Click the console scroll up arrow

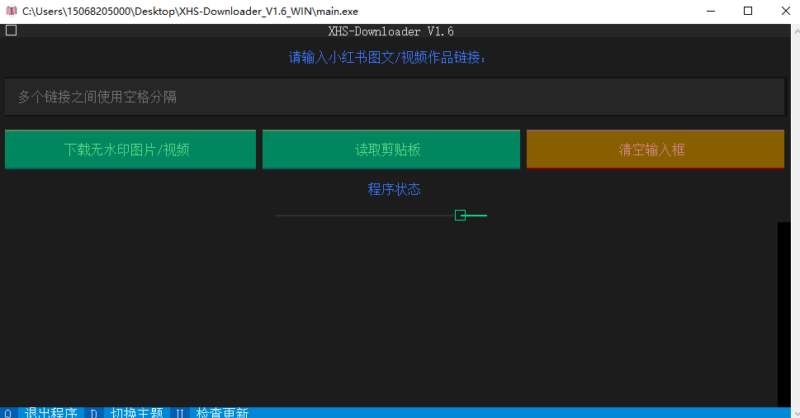(795, 30)
